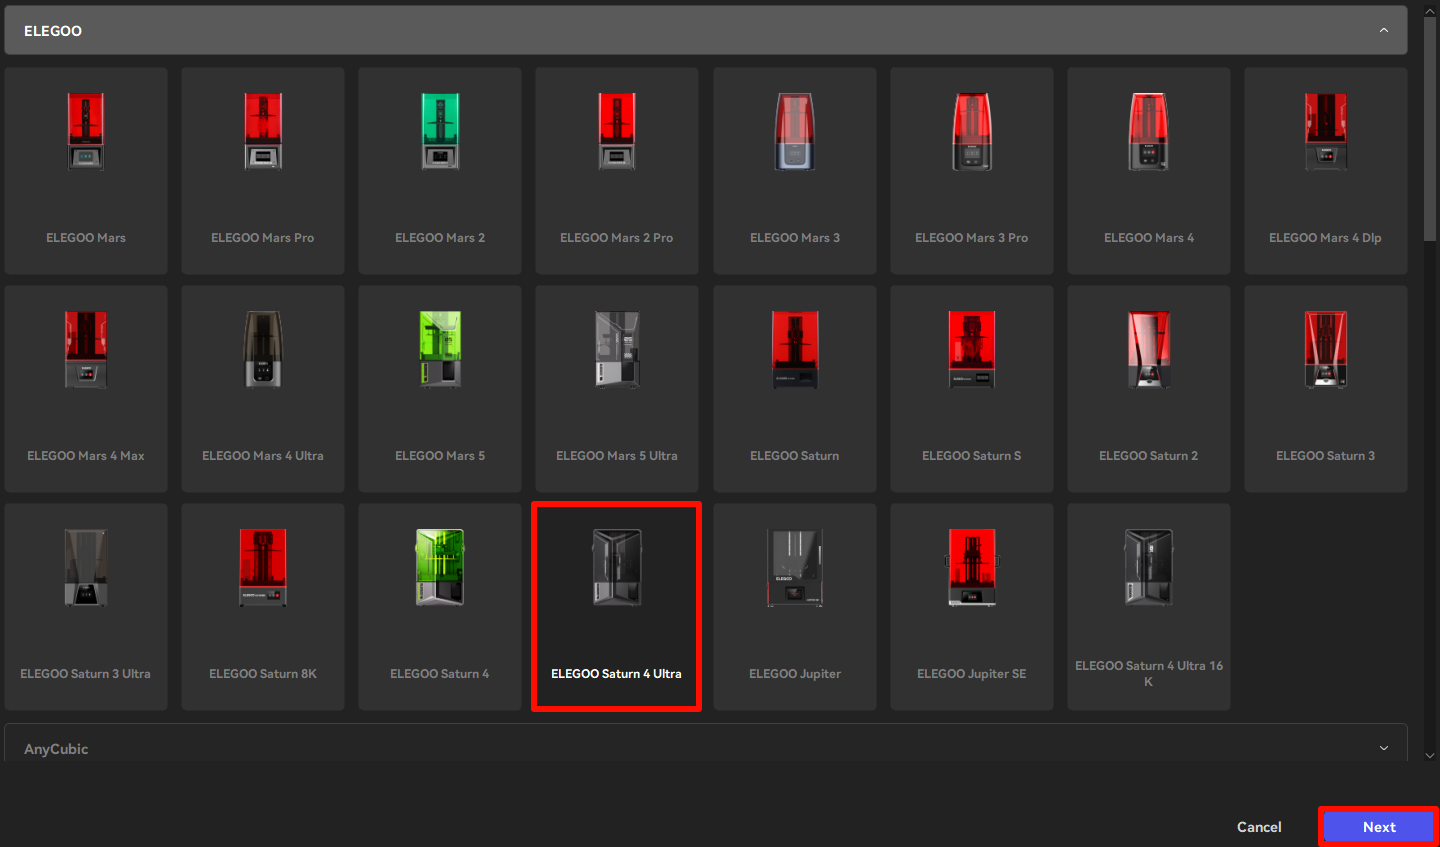Select the ELEGOO Mars 4 Dlp printer
This screenshot has height=847, width=1440.
pyautogui.click(x=1326, y=171)
